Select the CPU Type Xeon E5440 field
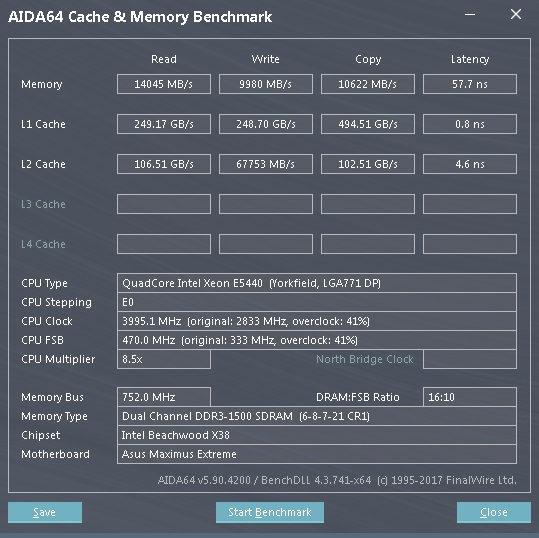This screenshot has width=539, height=538. (x=317, y=283)
